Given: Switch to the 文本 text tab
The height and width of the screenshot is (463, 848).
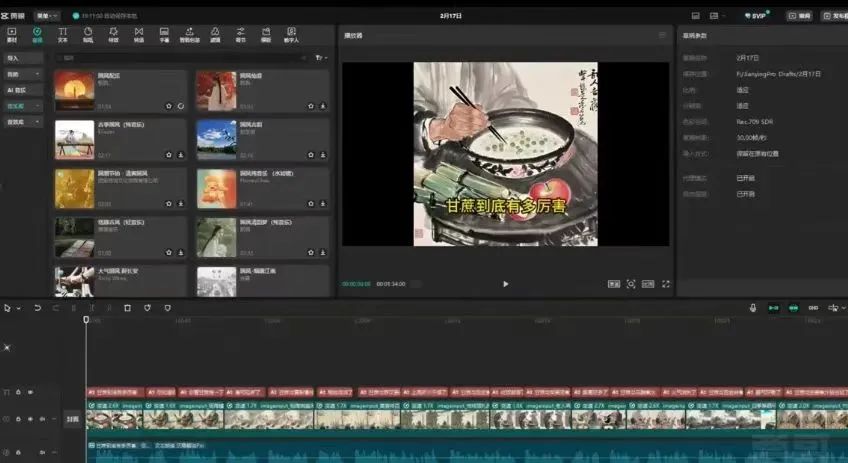Looking at the screenshot, I should (63, 35).
